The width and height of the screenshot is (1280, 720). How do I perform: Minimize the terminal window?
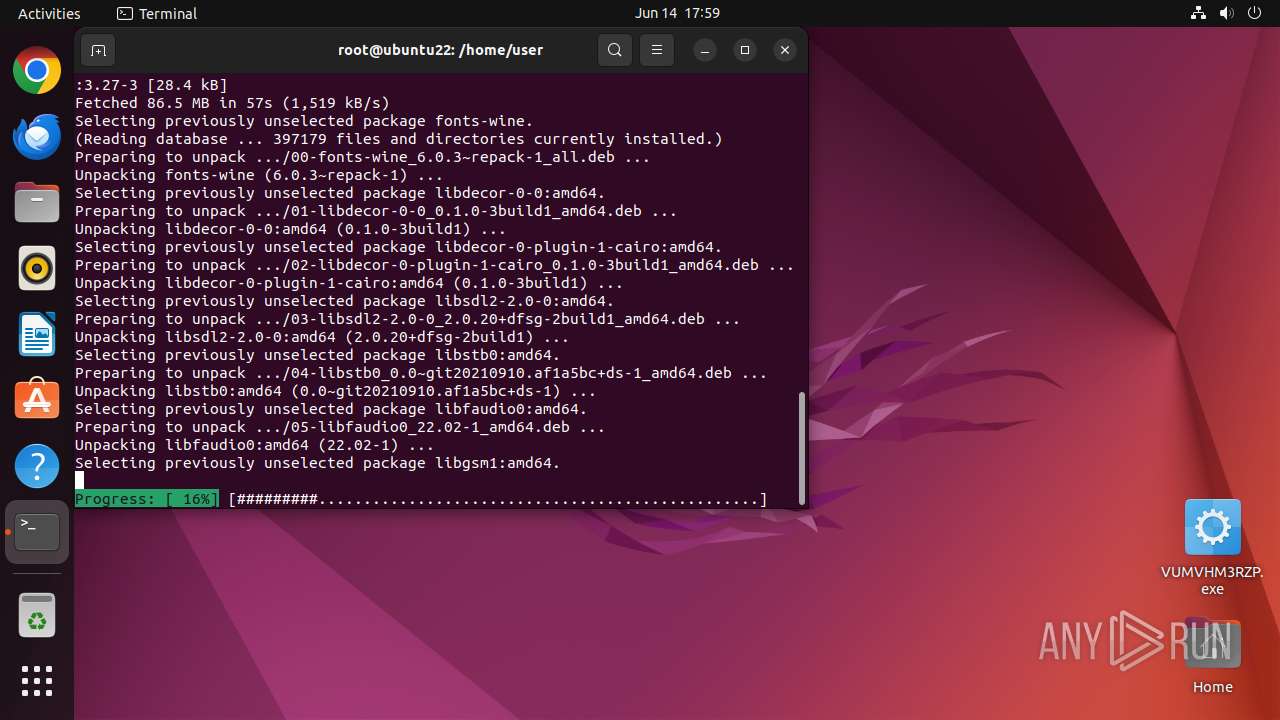pyautogui.click(x=705, y=50)
